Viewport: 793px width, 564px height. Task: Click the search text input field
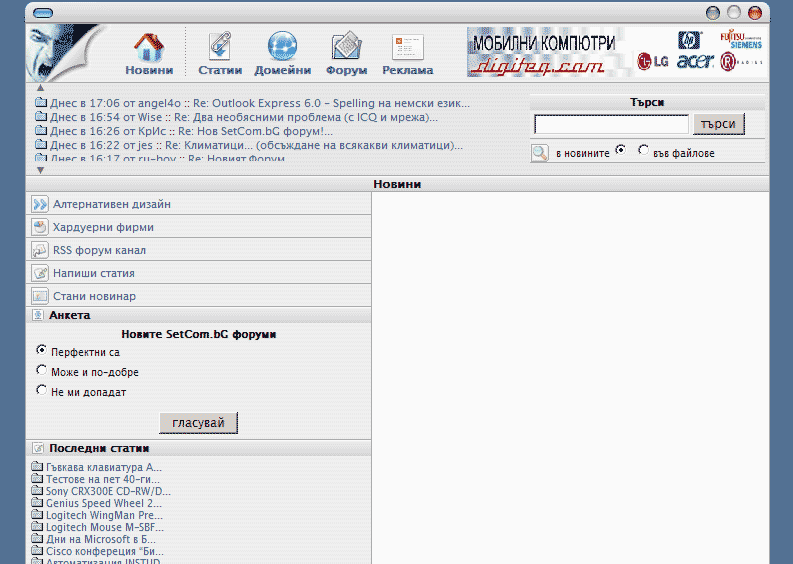611,125
